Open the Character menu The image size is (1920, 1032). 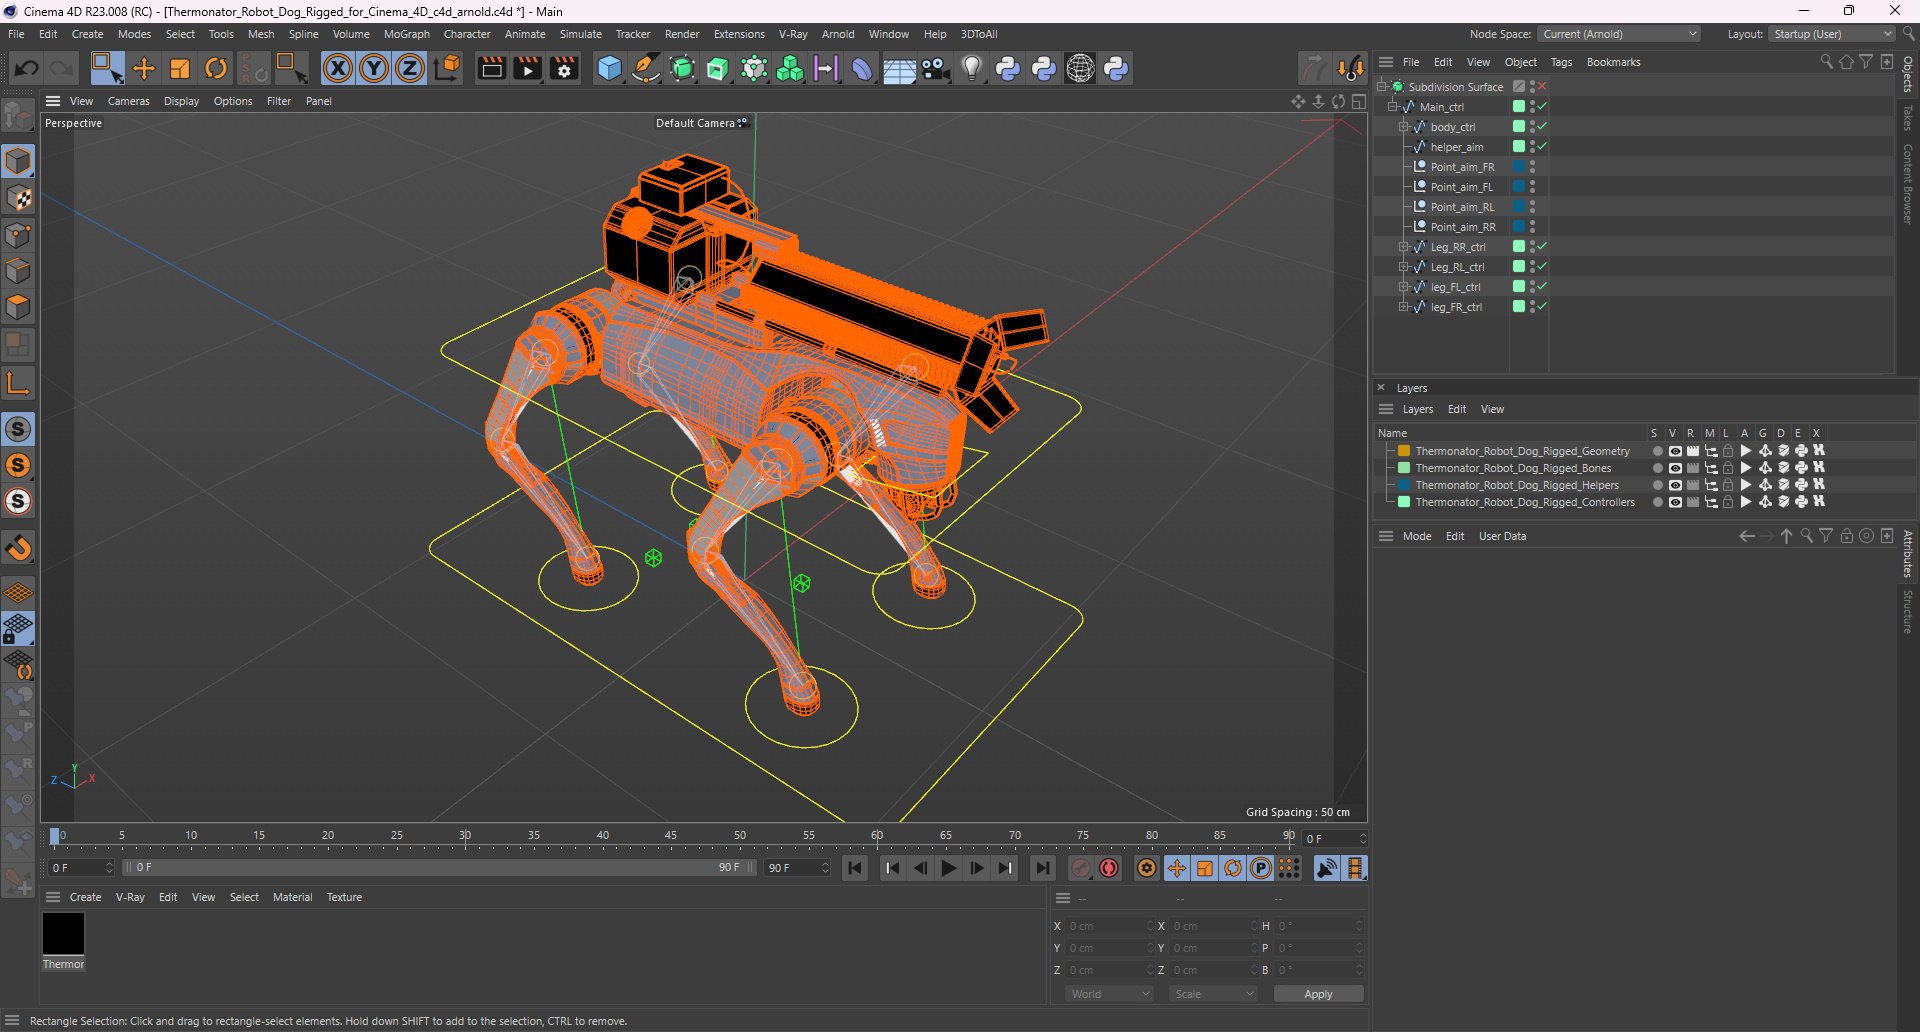467,34
